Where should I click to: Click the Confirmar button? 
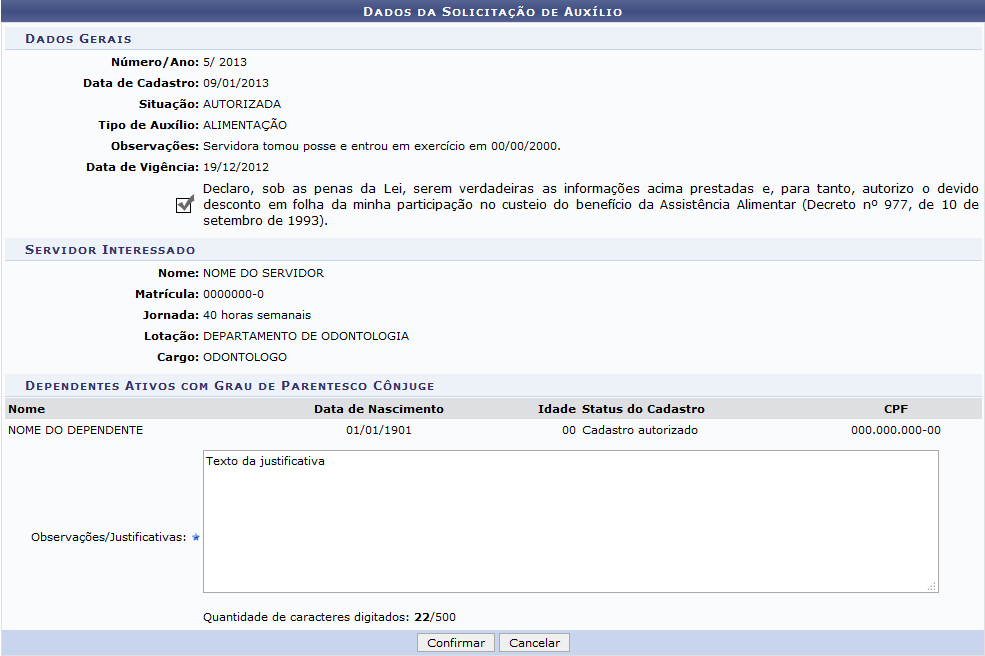click(455, 643)
